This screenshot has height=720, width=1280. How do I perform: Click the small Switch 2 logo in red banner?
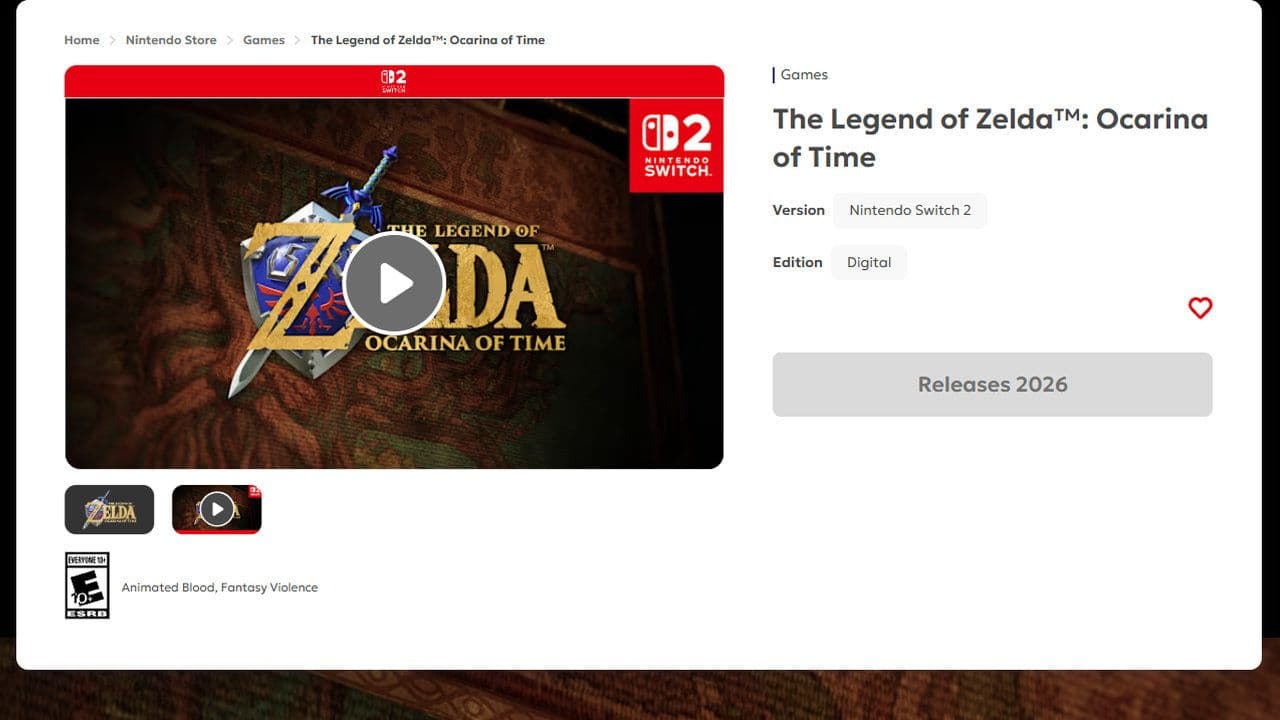pyautogui.click(x=394, y=81)
